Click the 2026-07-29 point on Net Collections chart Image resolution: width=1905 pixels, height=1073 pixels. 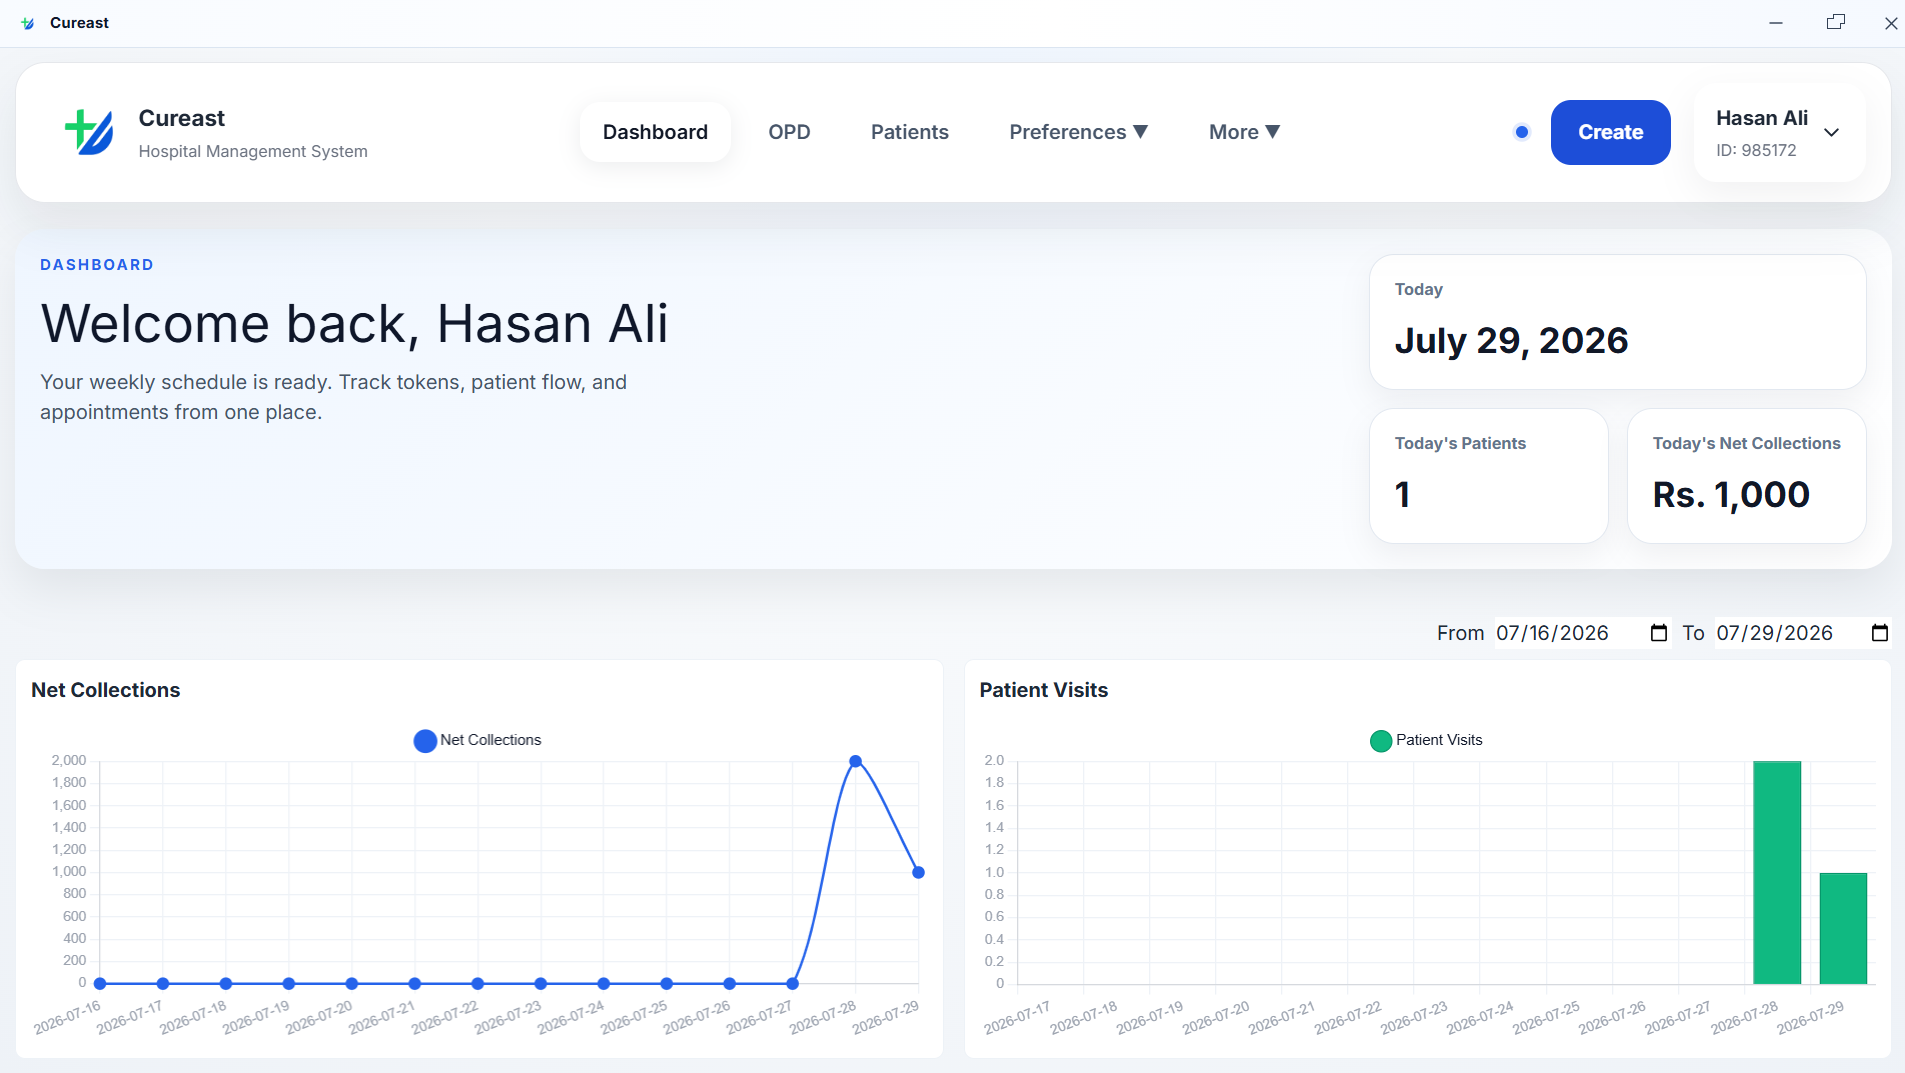pyautogui.click(x=919, y=873)
